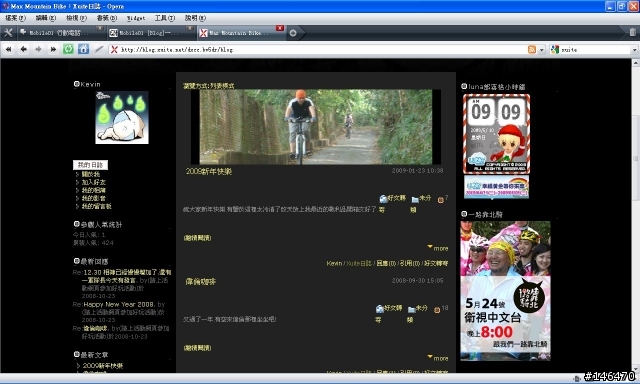Click the Google search engine icon
Screen dimensions: 640x384
coord(554,49)
